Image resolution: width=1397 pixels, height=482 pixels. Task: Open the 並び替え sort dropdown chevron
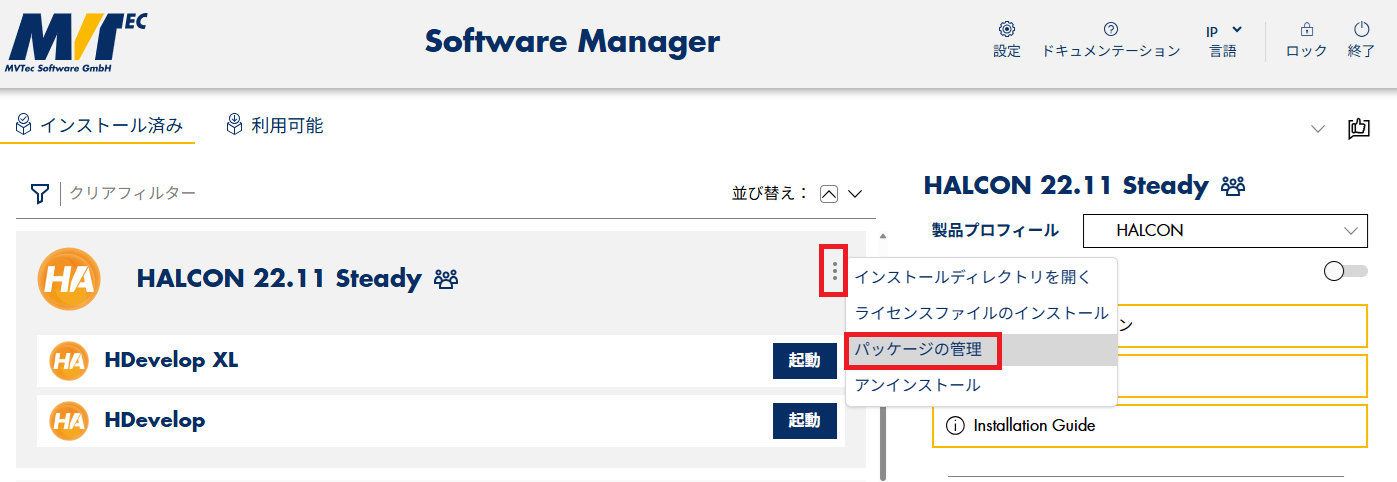[855, 194]
